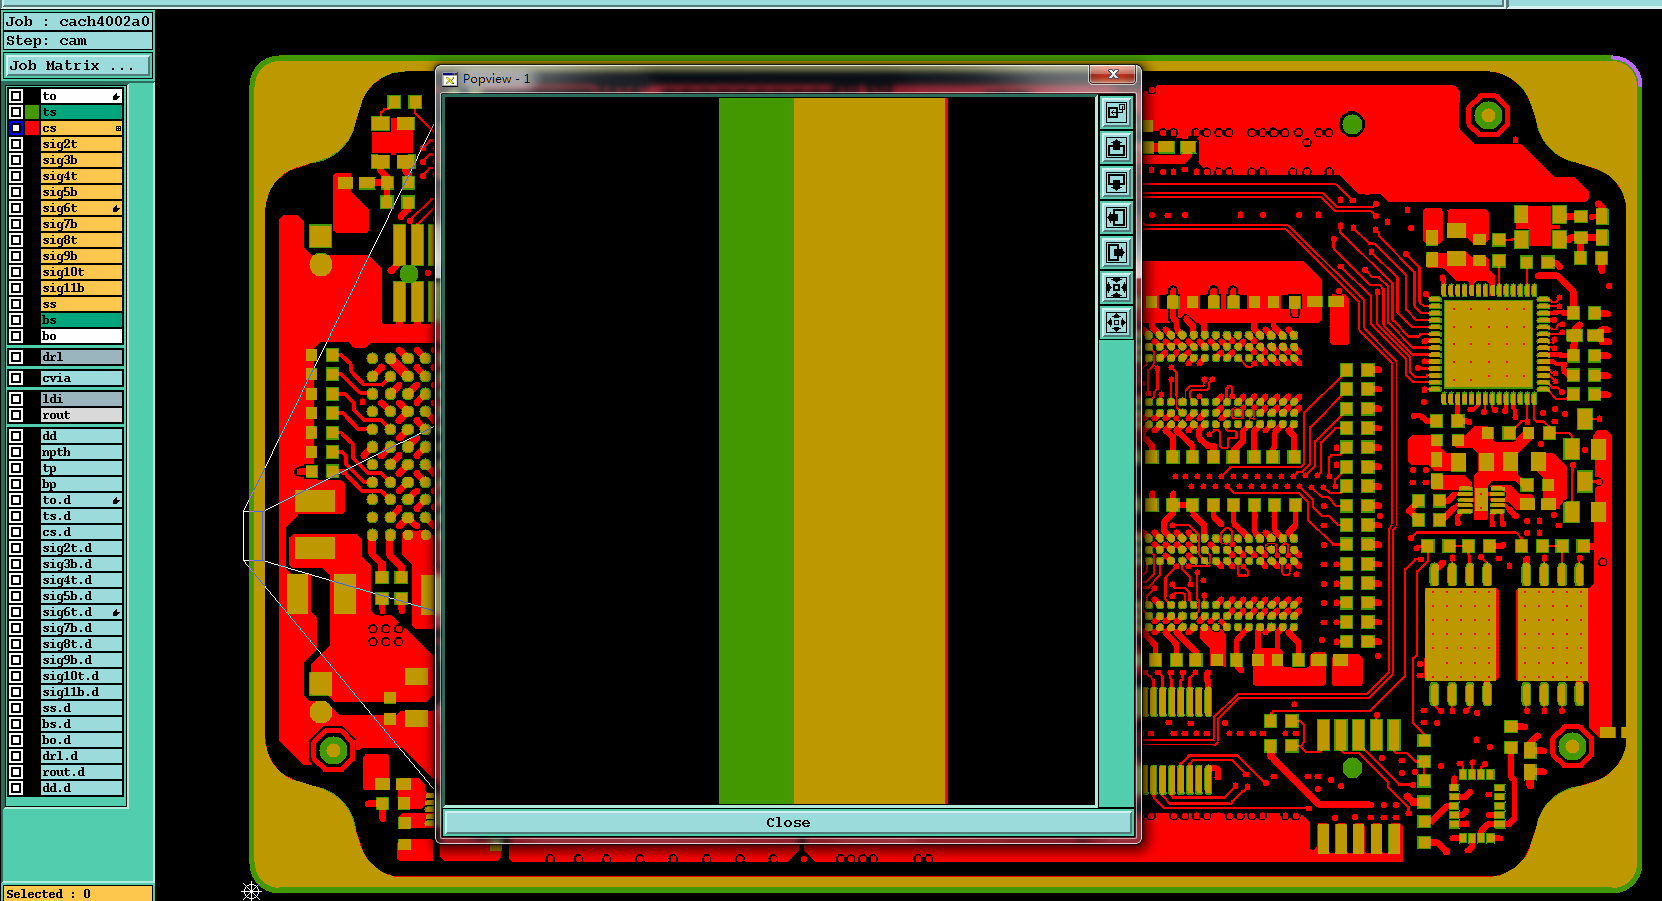Select the 'sig9b' layer name
1662x901 pixels.
(81, 256)
